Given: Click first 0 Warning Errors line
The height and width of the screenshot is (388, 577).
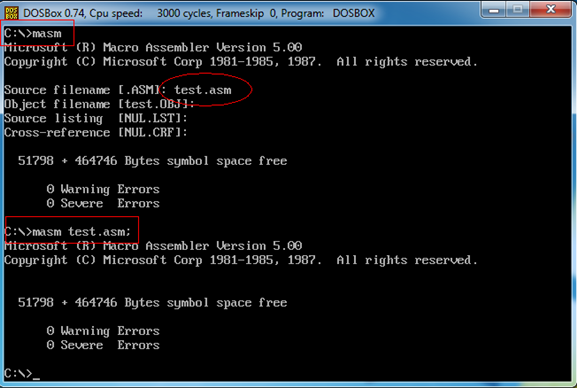Looking at the screenshot, I should 103,189.
